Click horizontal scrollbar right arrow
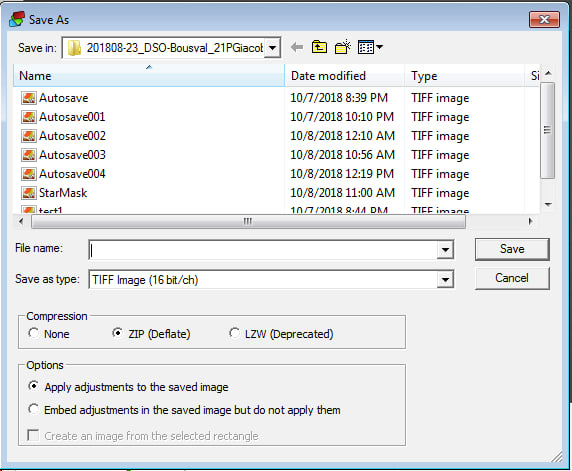The height and width of the screenshot is (471, 572). [x=530, y=221]
